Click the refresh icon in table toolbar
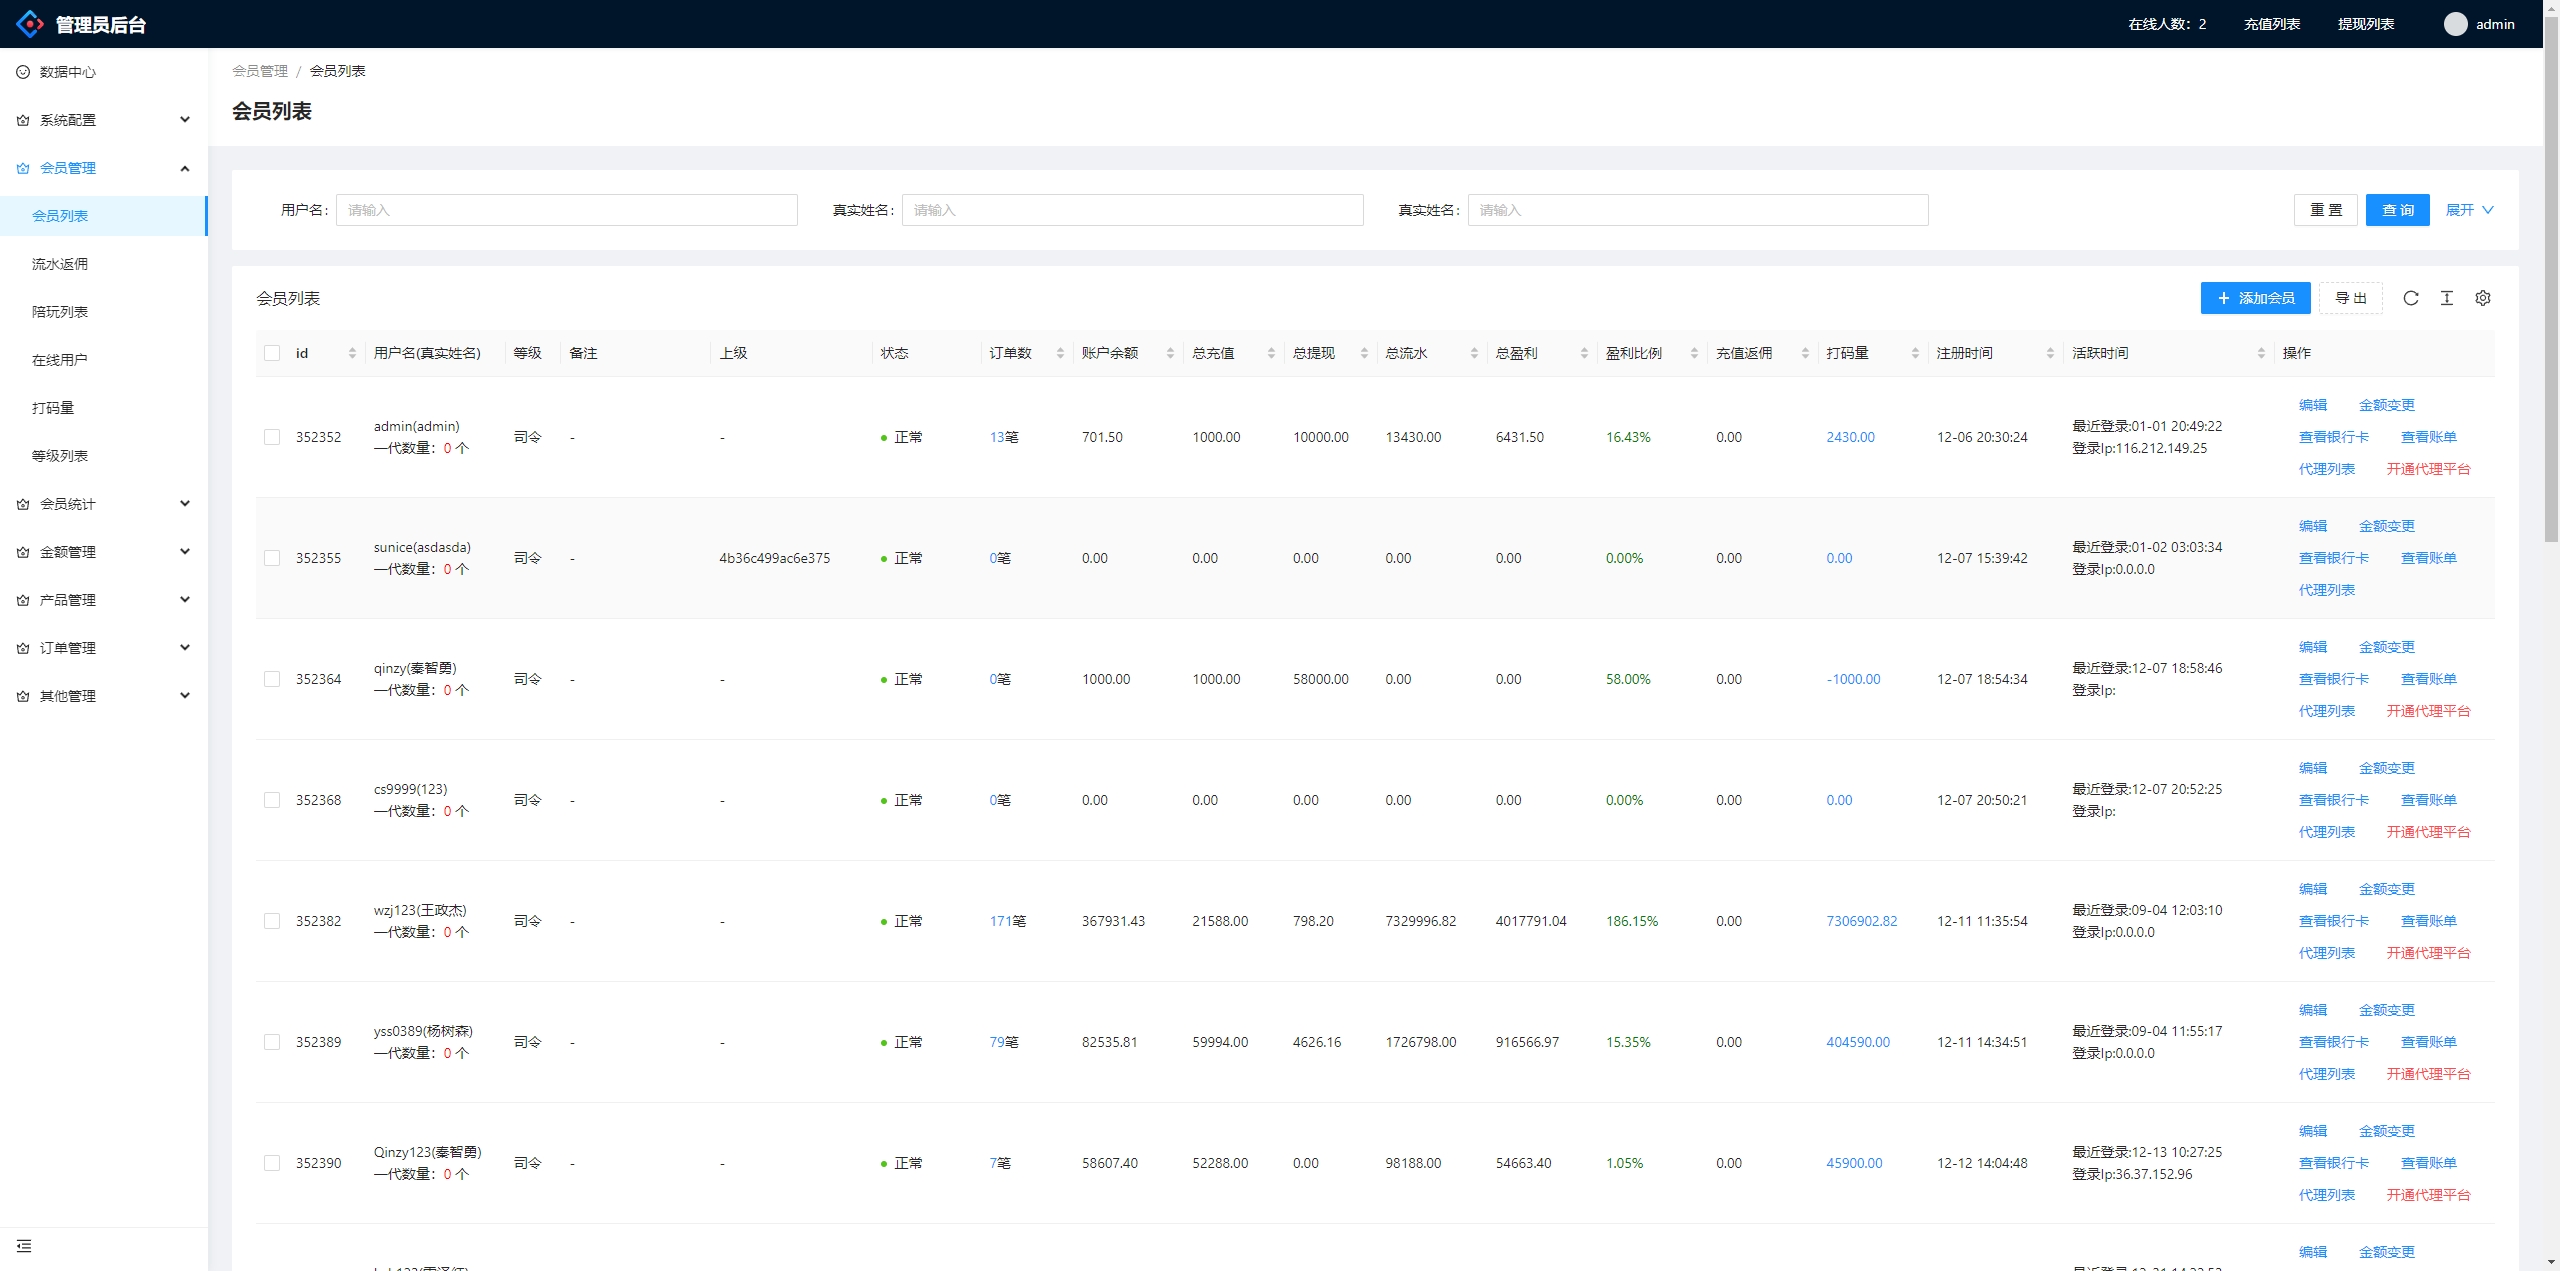Screen dimensions: 2560x1271 coord(2410,298)
